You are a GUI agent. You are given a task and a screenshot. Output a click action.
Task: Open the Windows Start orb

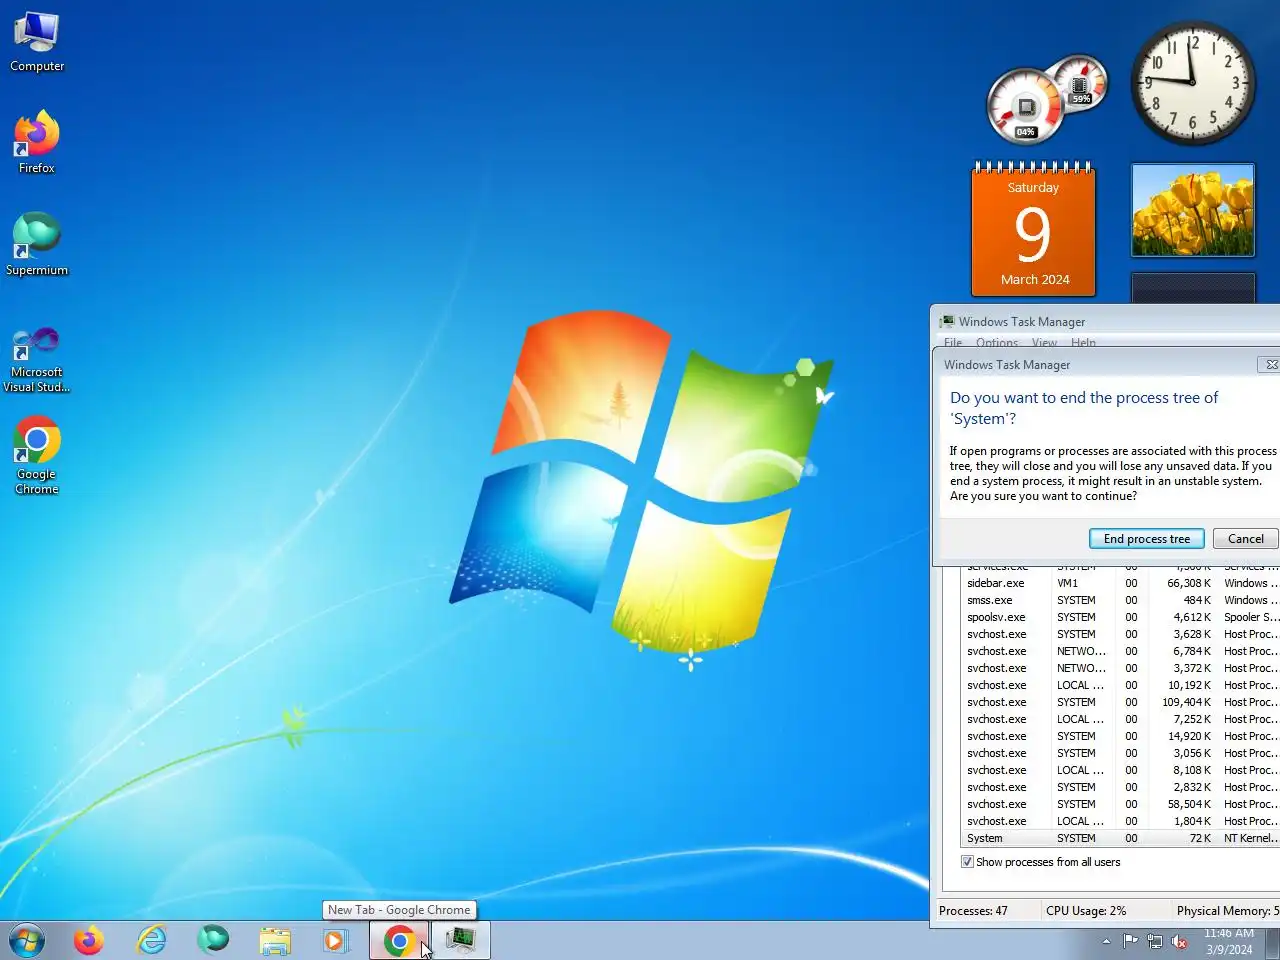click(27, 940)
